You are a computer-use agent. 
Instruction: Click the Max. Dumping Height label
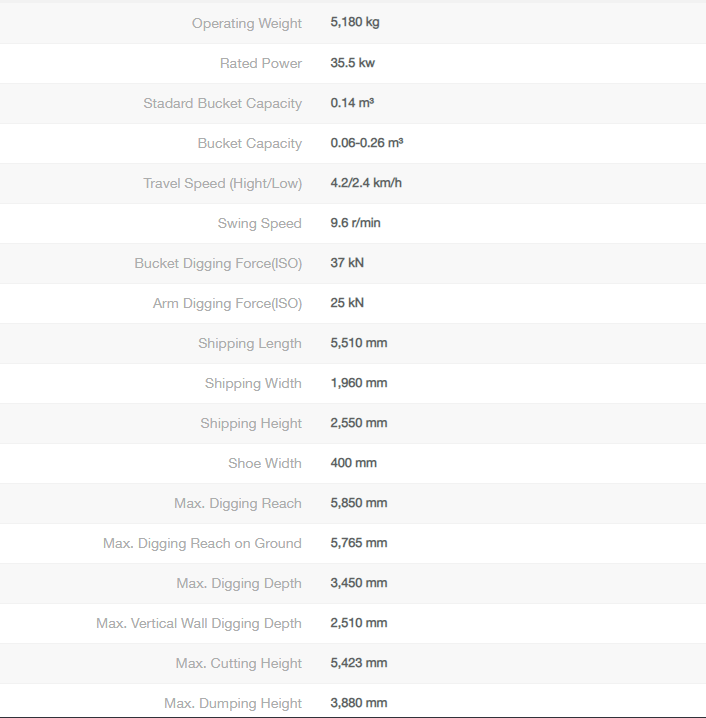(233, 703)
